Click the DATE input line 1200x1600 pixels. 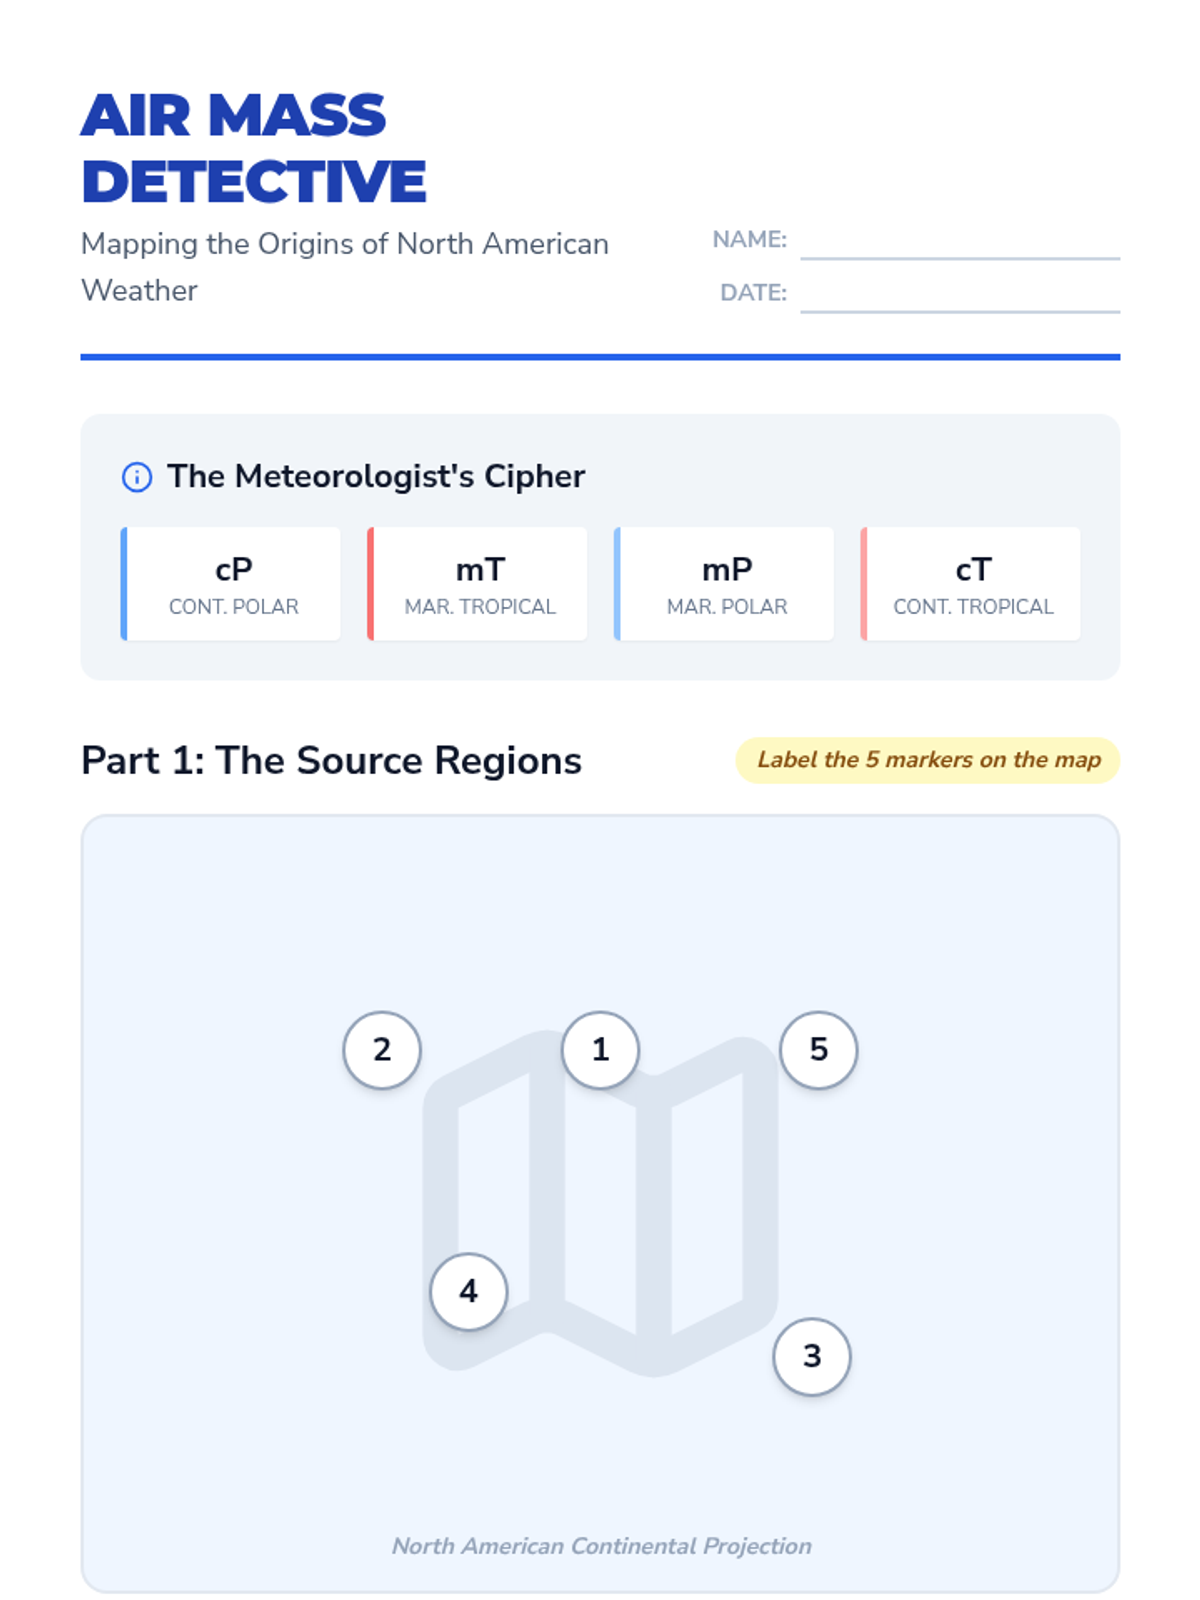[960, 297]
